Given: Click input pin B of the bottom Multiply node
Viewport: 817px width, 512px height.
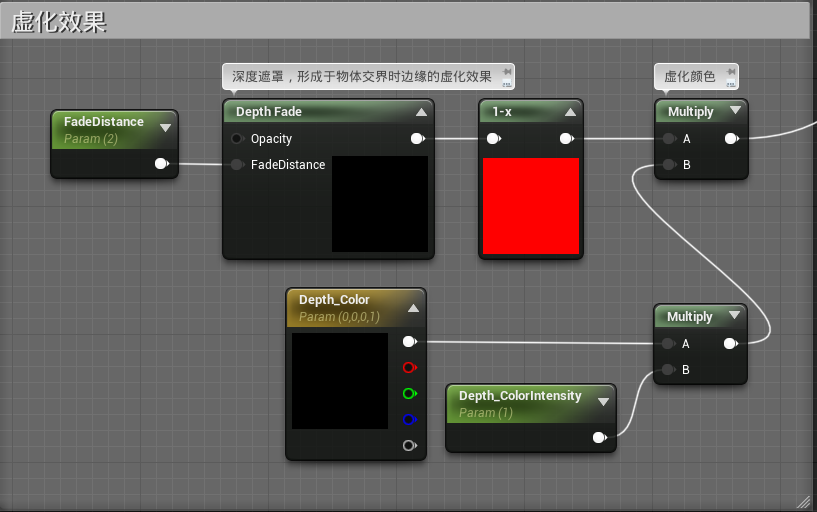Looking at the screenshot, I should (669, 369).
